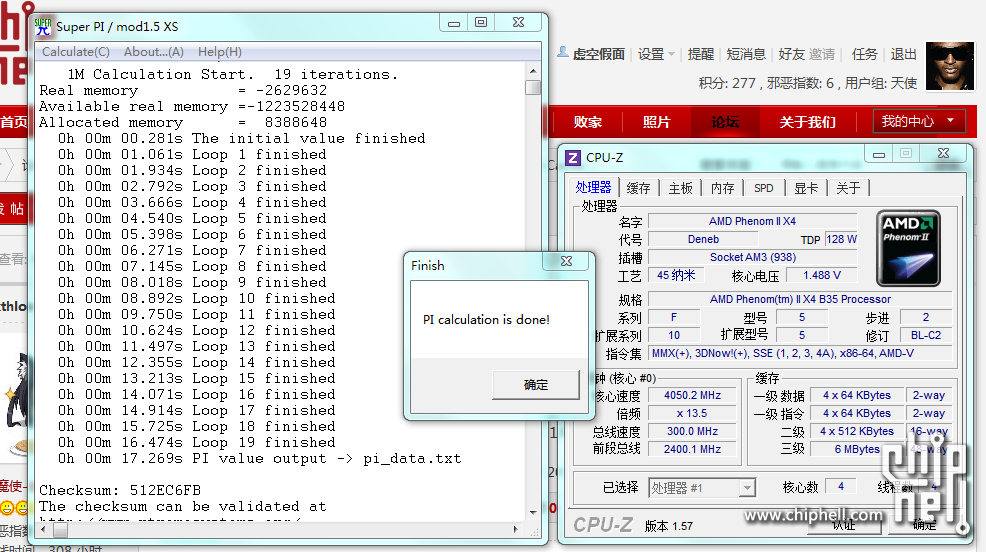Image resolution: width=986 pixels, height=552 pixels.
Task: Maximize the Super PI window
Action: click(x=481, y=23)
